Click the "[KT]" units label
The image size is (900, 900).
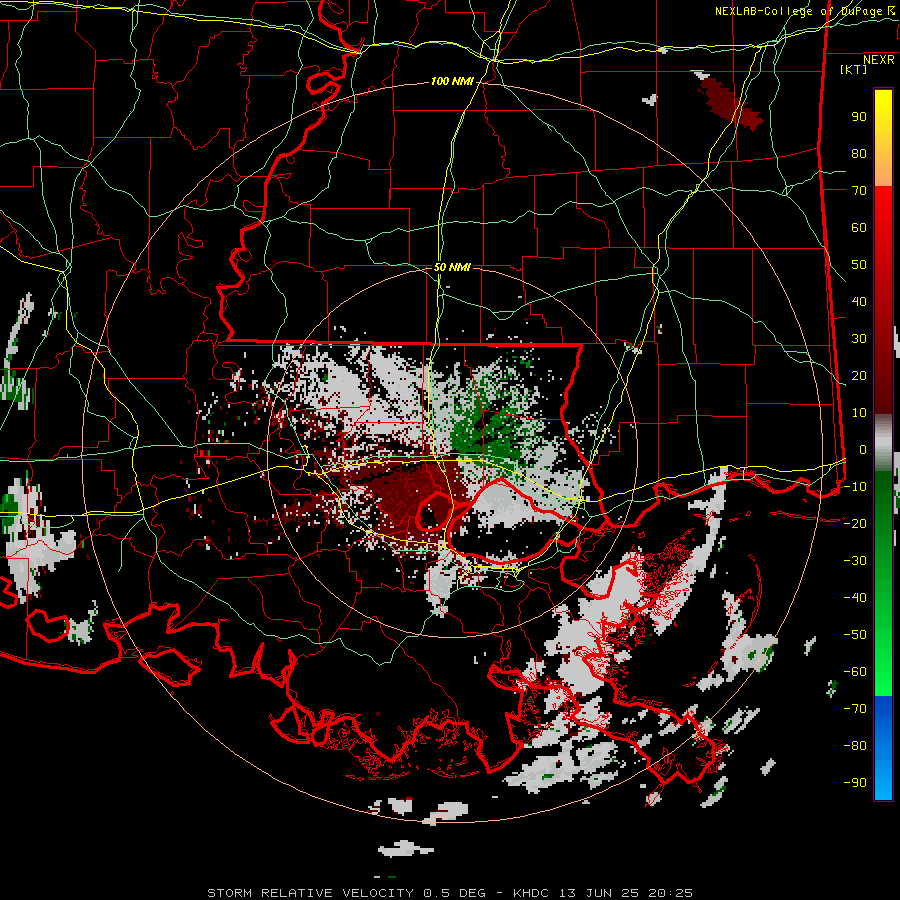click(x=854, y=69)
